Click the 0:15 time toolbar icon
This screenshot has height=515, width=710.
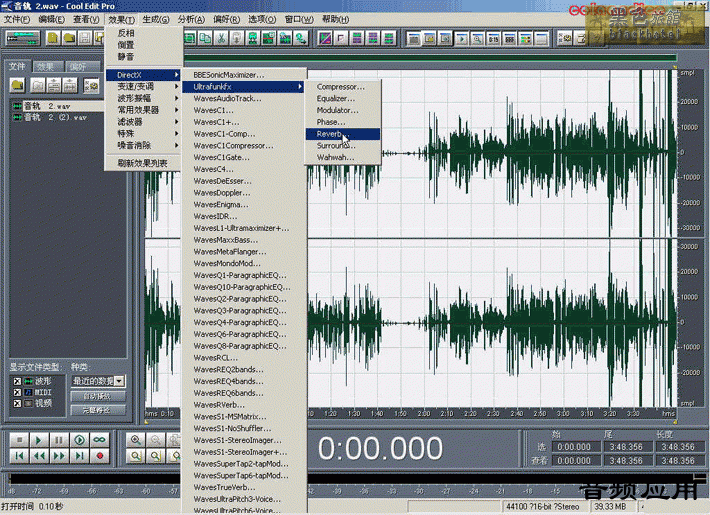click(493, 39)
